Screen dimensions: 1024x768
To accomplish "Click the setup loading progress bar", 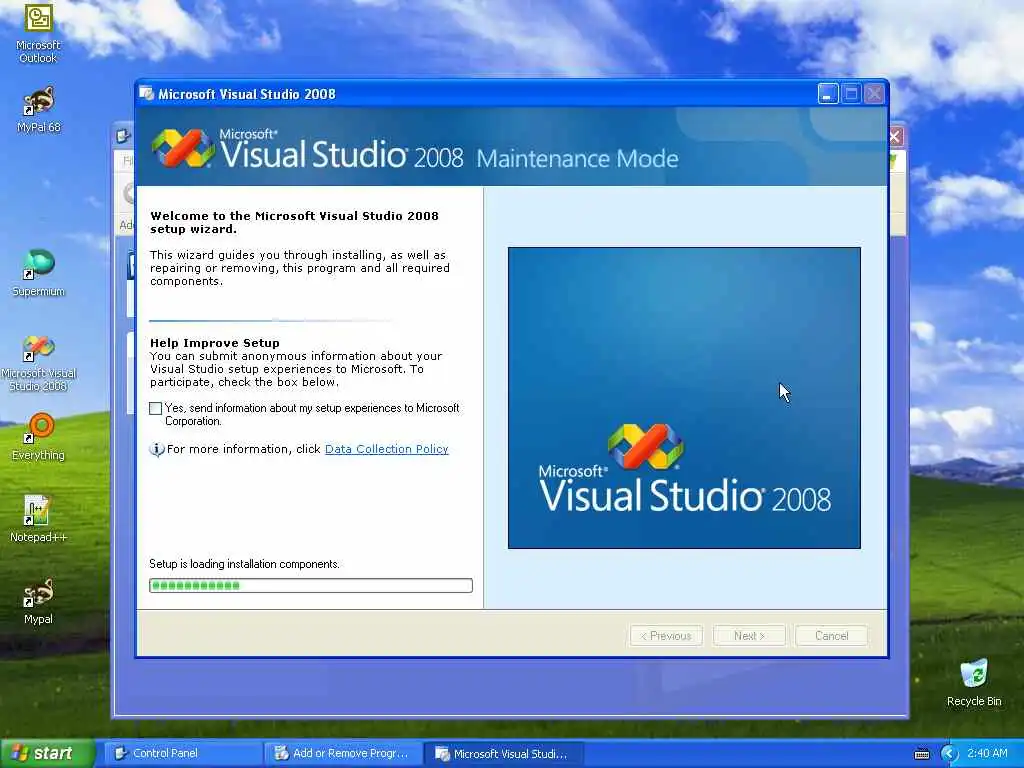I will click(x=311, y=586).
